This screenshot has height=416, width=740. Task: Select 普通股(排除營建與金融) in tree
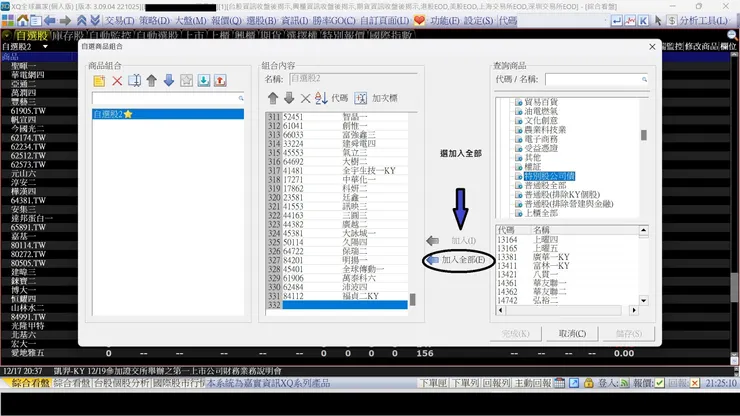(x=569, y=204)
